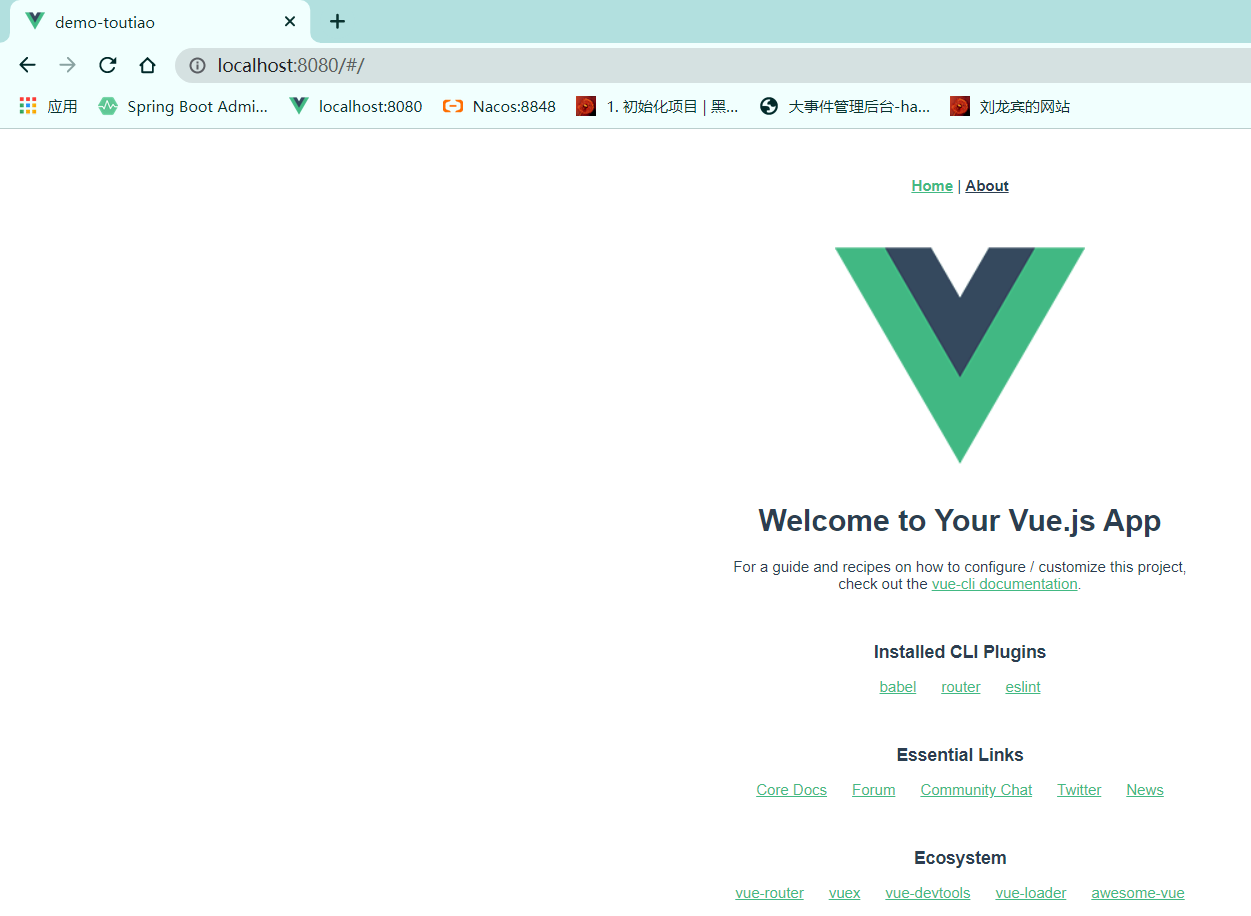Visit the Community Chat link

(x=976, y=790)
